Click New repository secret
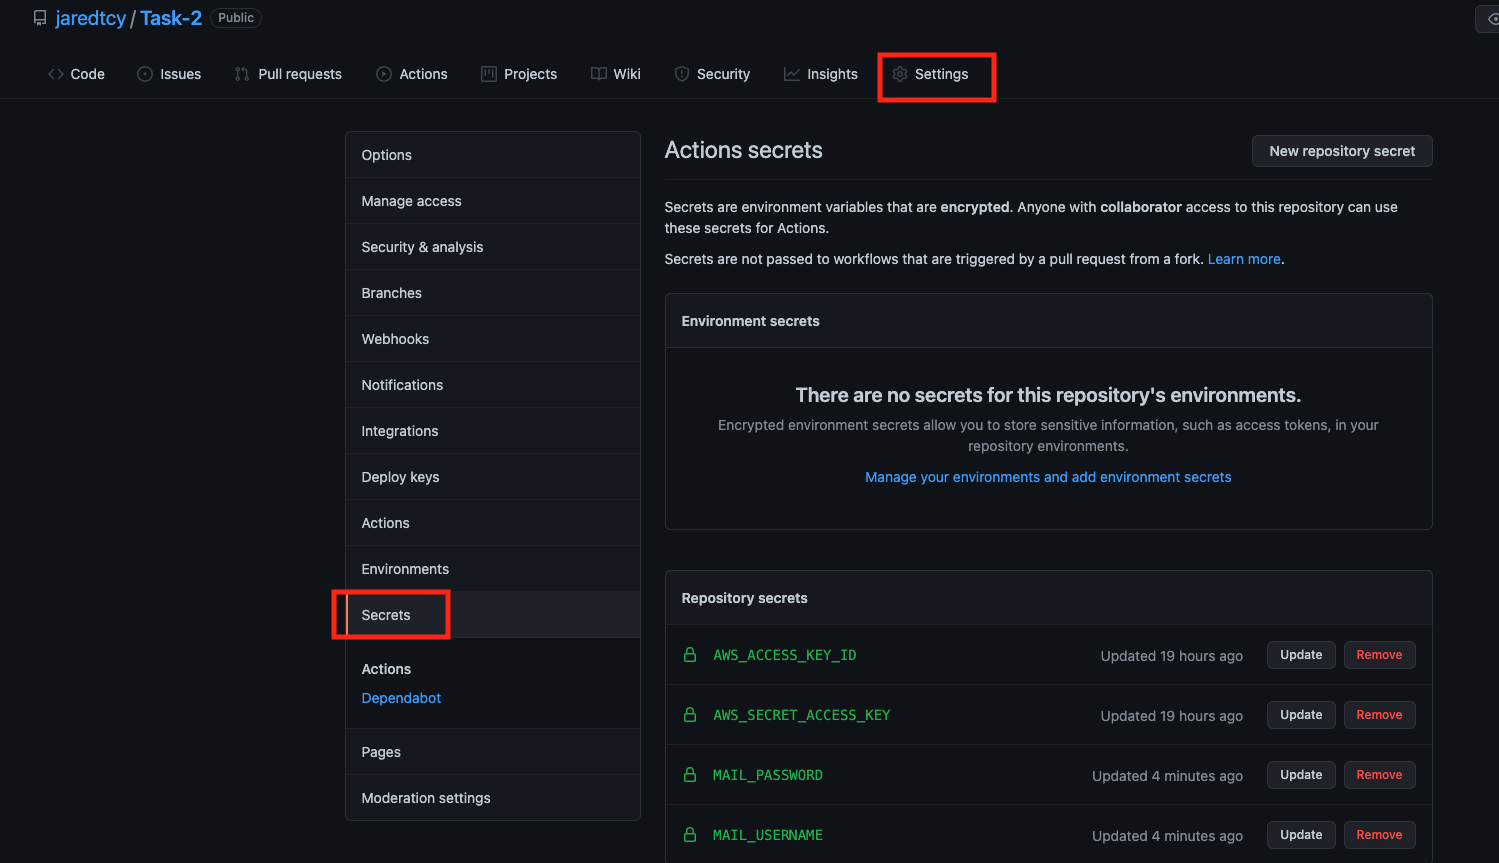This screenshot has width=1499, height=863. coord(1341,151)
